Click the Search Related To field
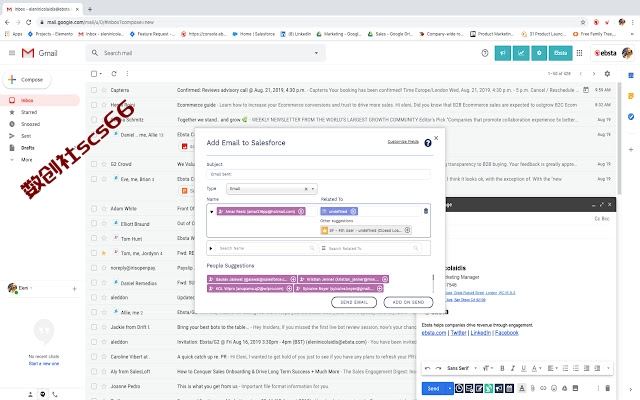This screenshot has height=400, width=640. 371,248
